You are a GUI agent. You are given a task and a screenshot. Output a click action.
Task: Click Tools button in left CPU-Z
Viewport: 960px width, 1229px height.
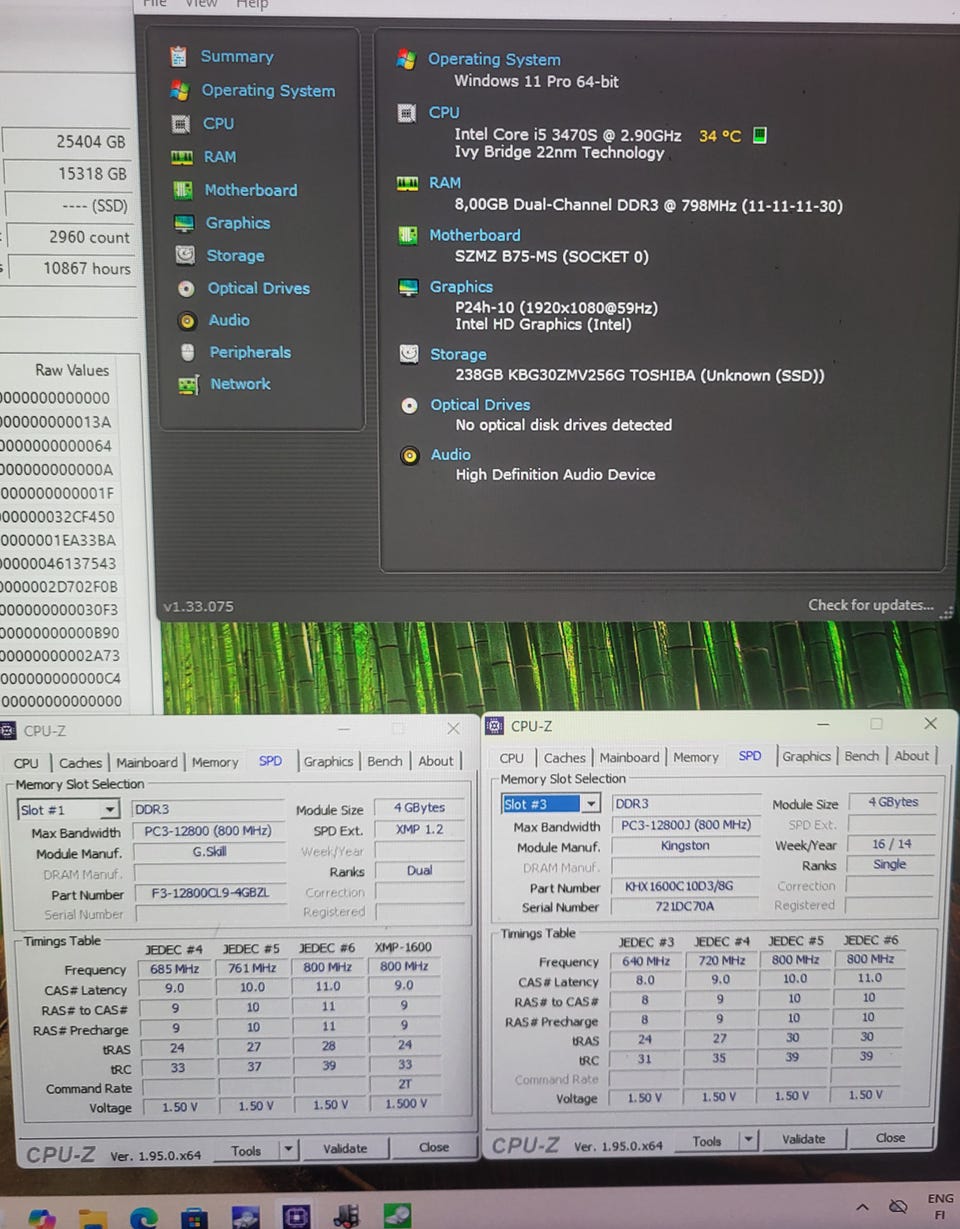tap(246, 1151)
